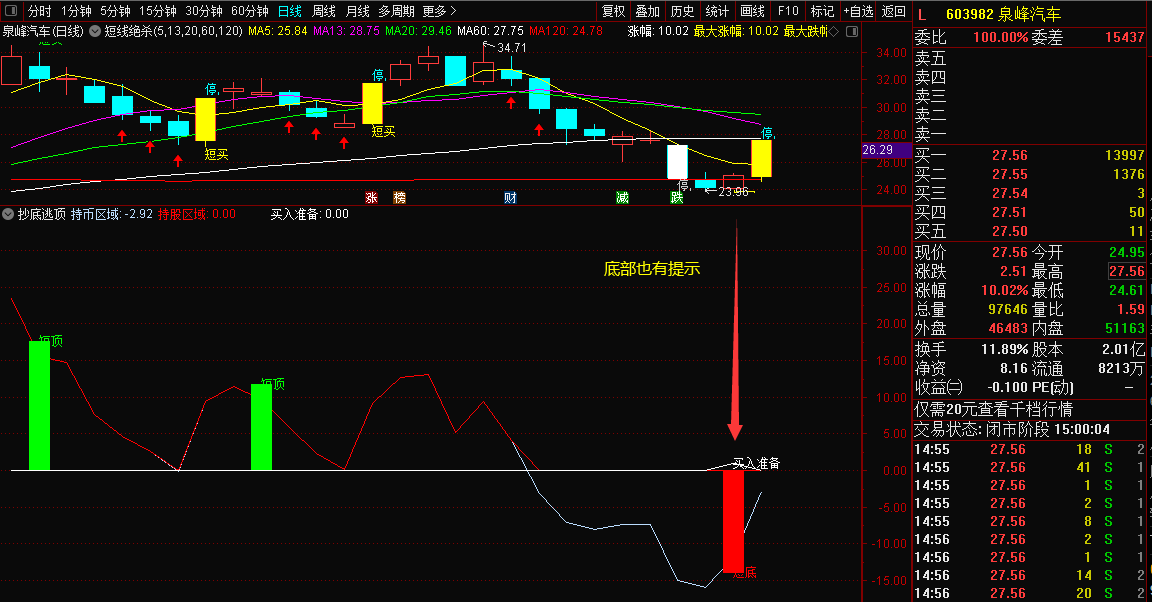This screenshot has width=1152, height=602.
Task: Click the last yellow 停 candlestick
Action: tap(761, 158)
